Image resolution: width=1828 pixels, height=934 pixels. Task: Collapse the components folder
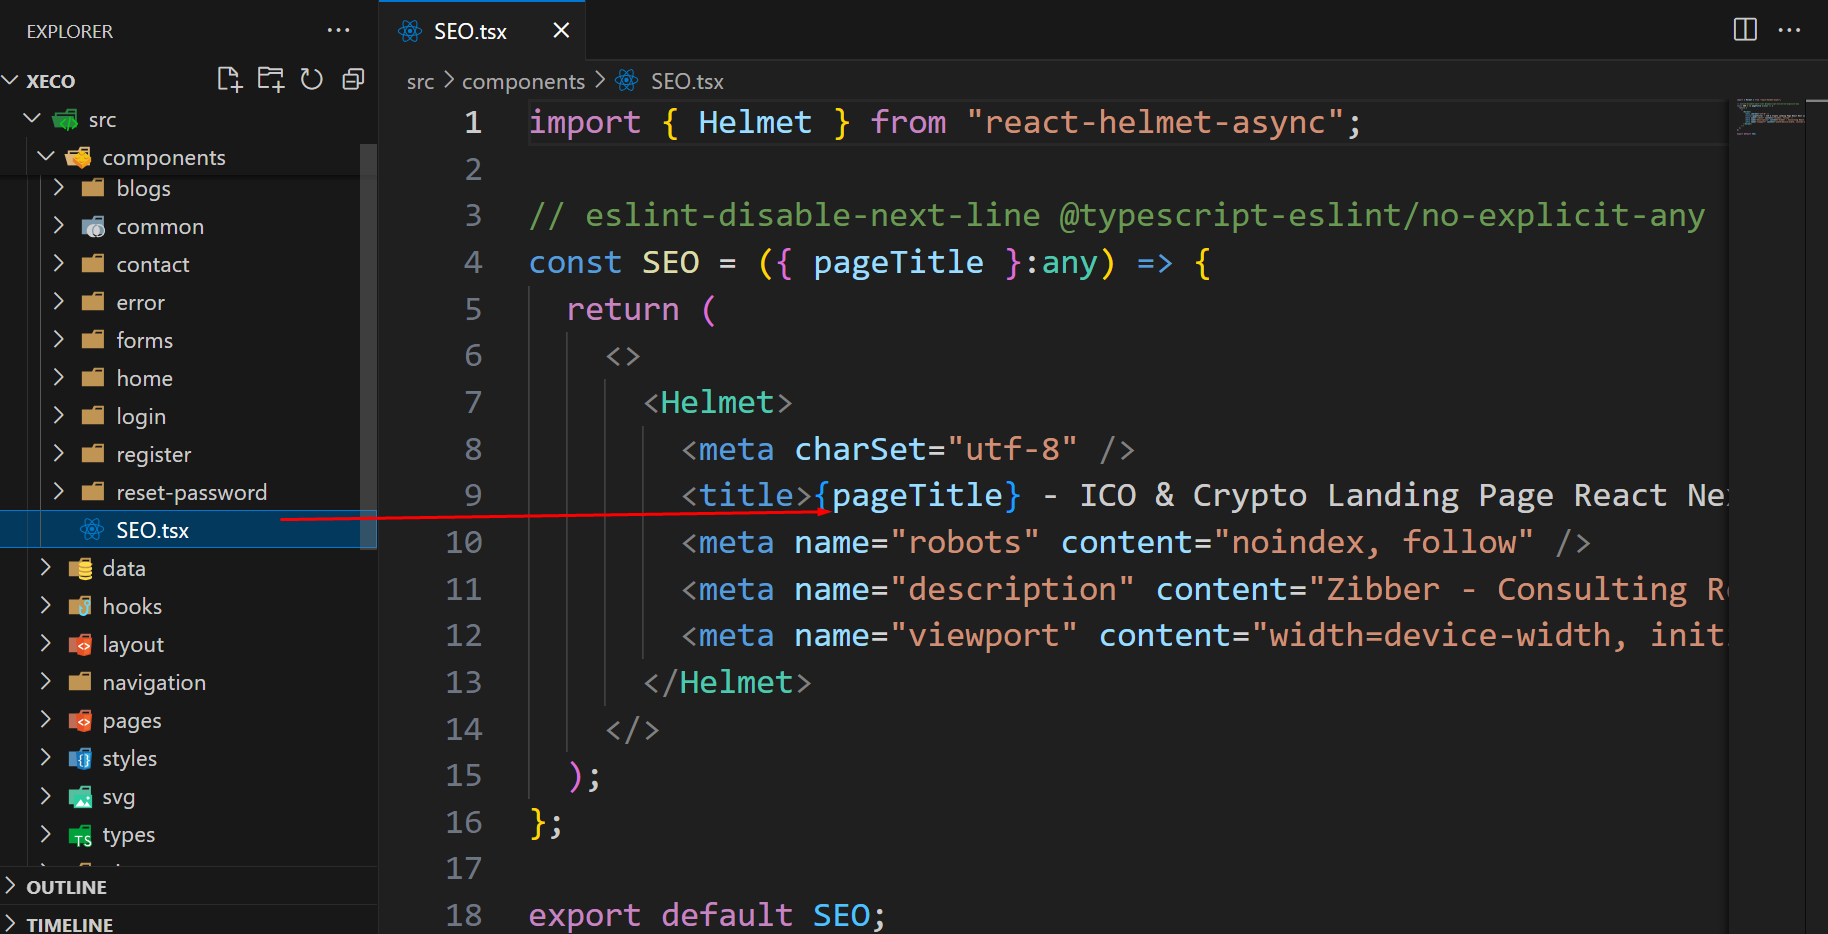(x=46, y=156)
